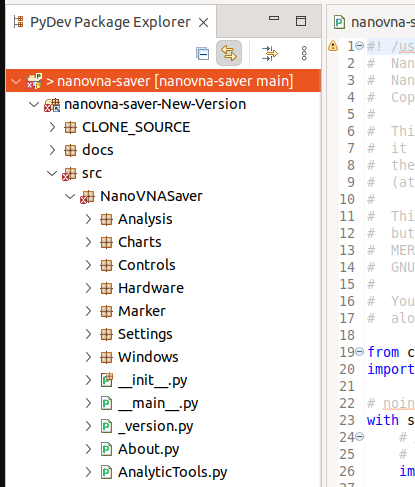Expand the Settings package
The width and height of the screenshot is (415, 487).
coord(88,334)
